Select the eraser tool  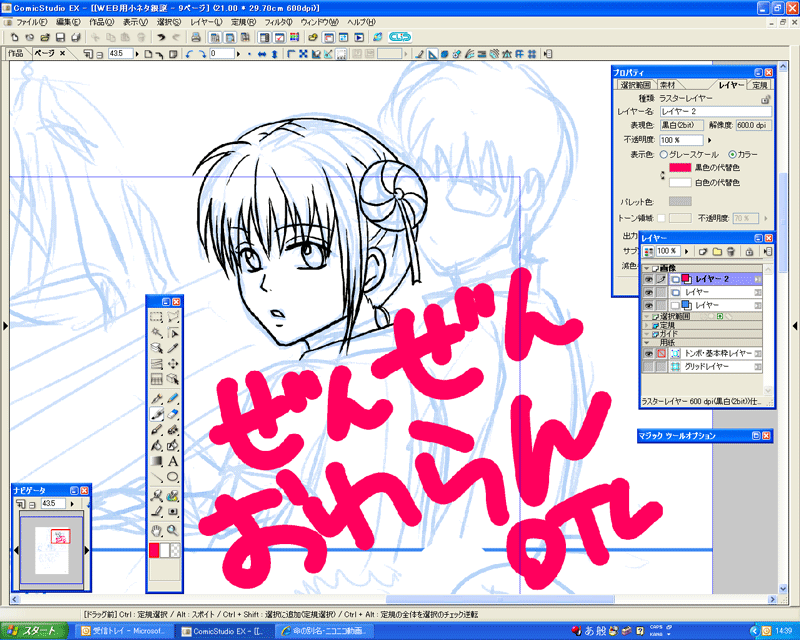coord(172,414)
